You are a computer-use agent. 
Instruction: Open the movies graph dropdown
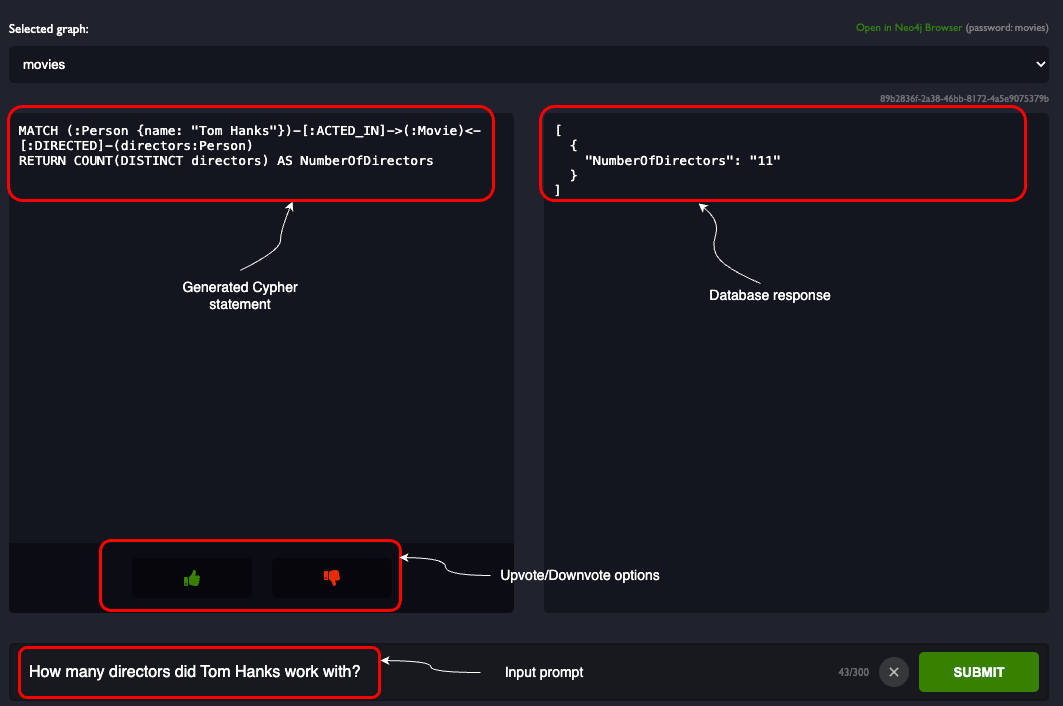point(529,64)
